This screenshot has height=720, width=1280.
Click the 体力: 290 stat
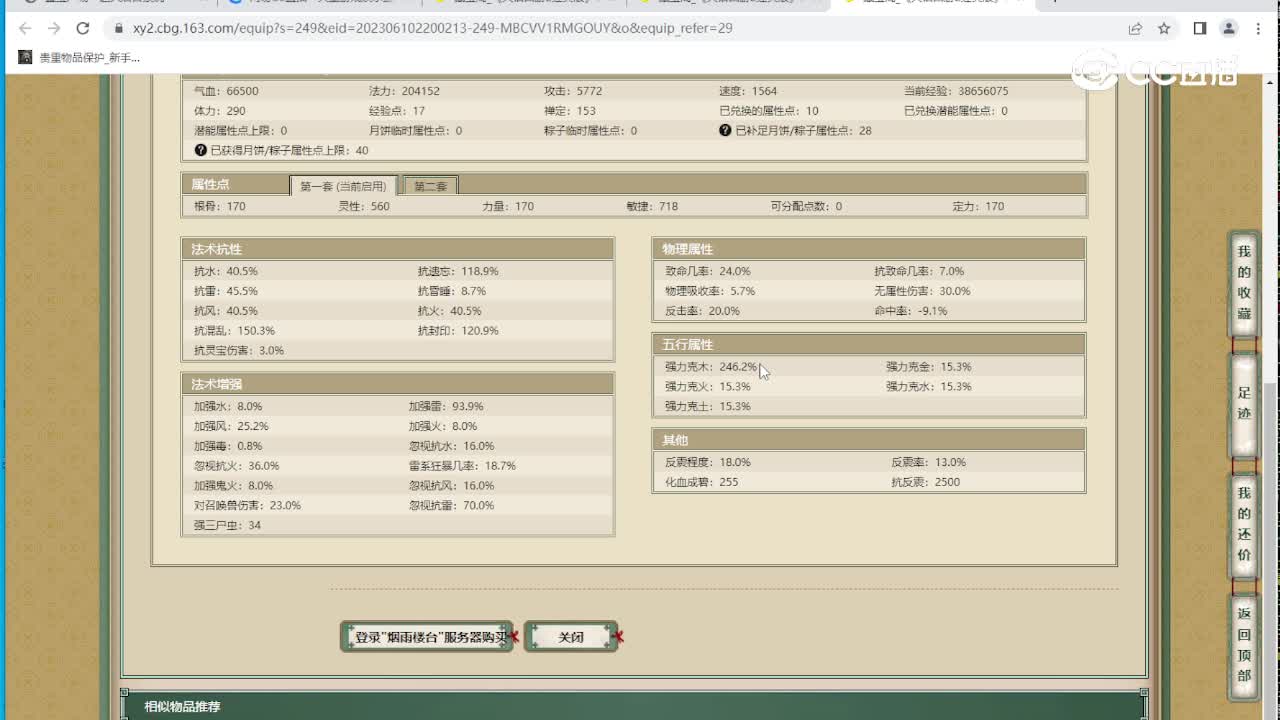click(x=220, y=111)
